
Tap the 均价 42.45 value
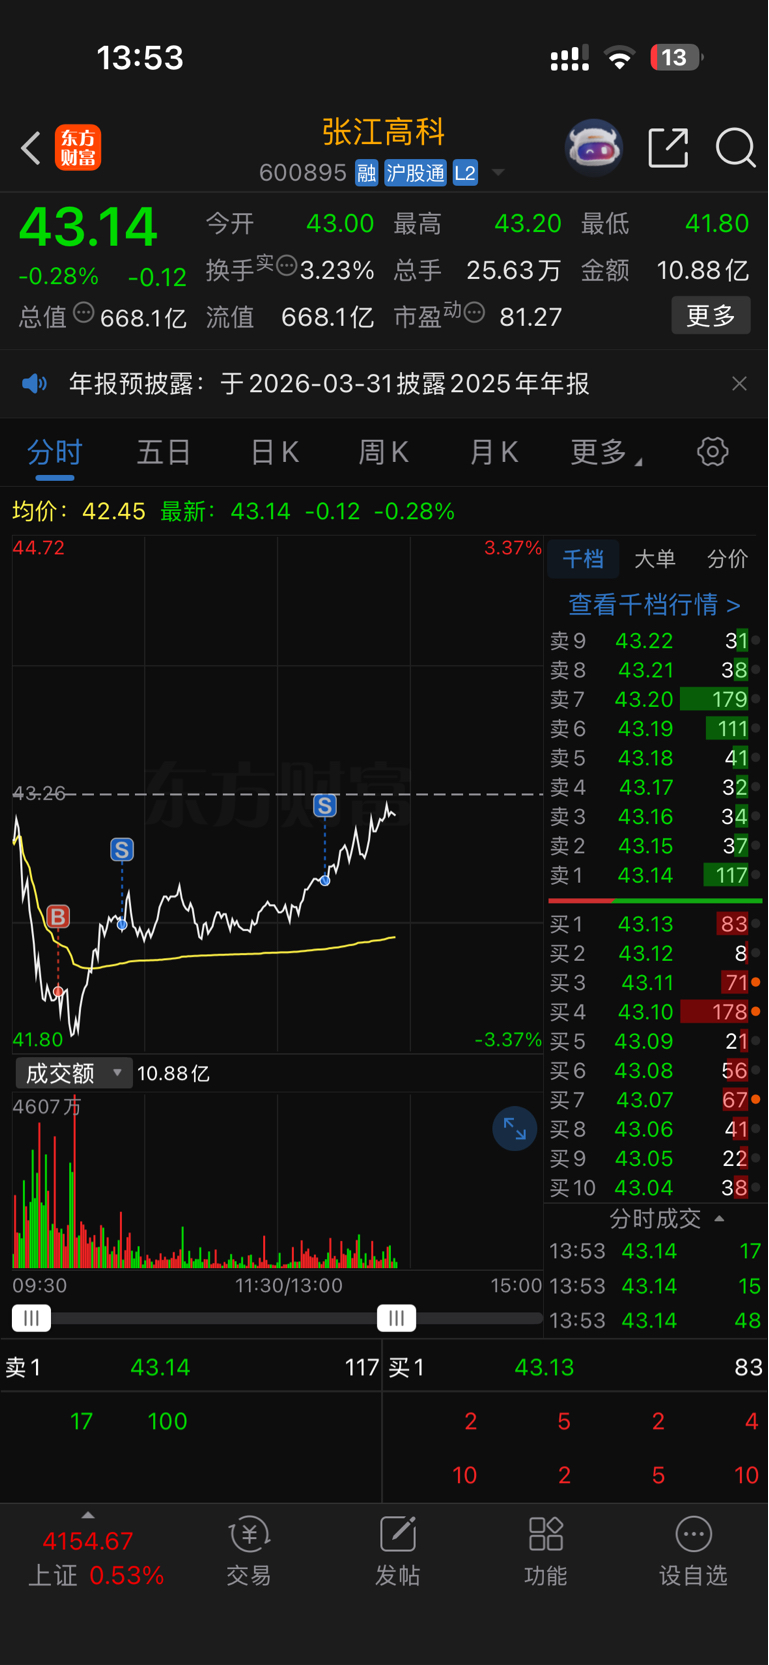pyautogui.click(x=114, y=511)
